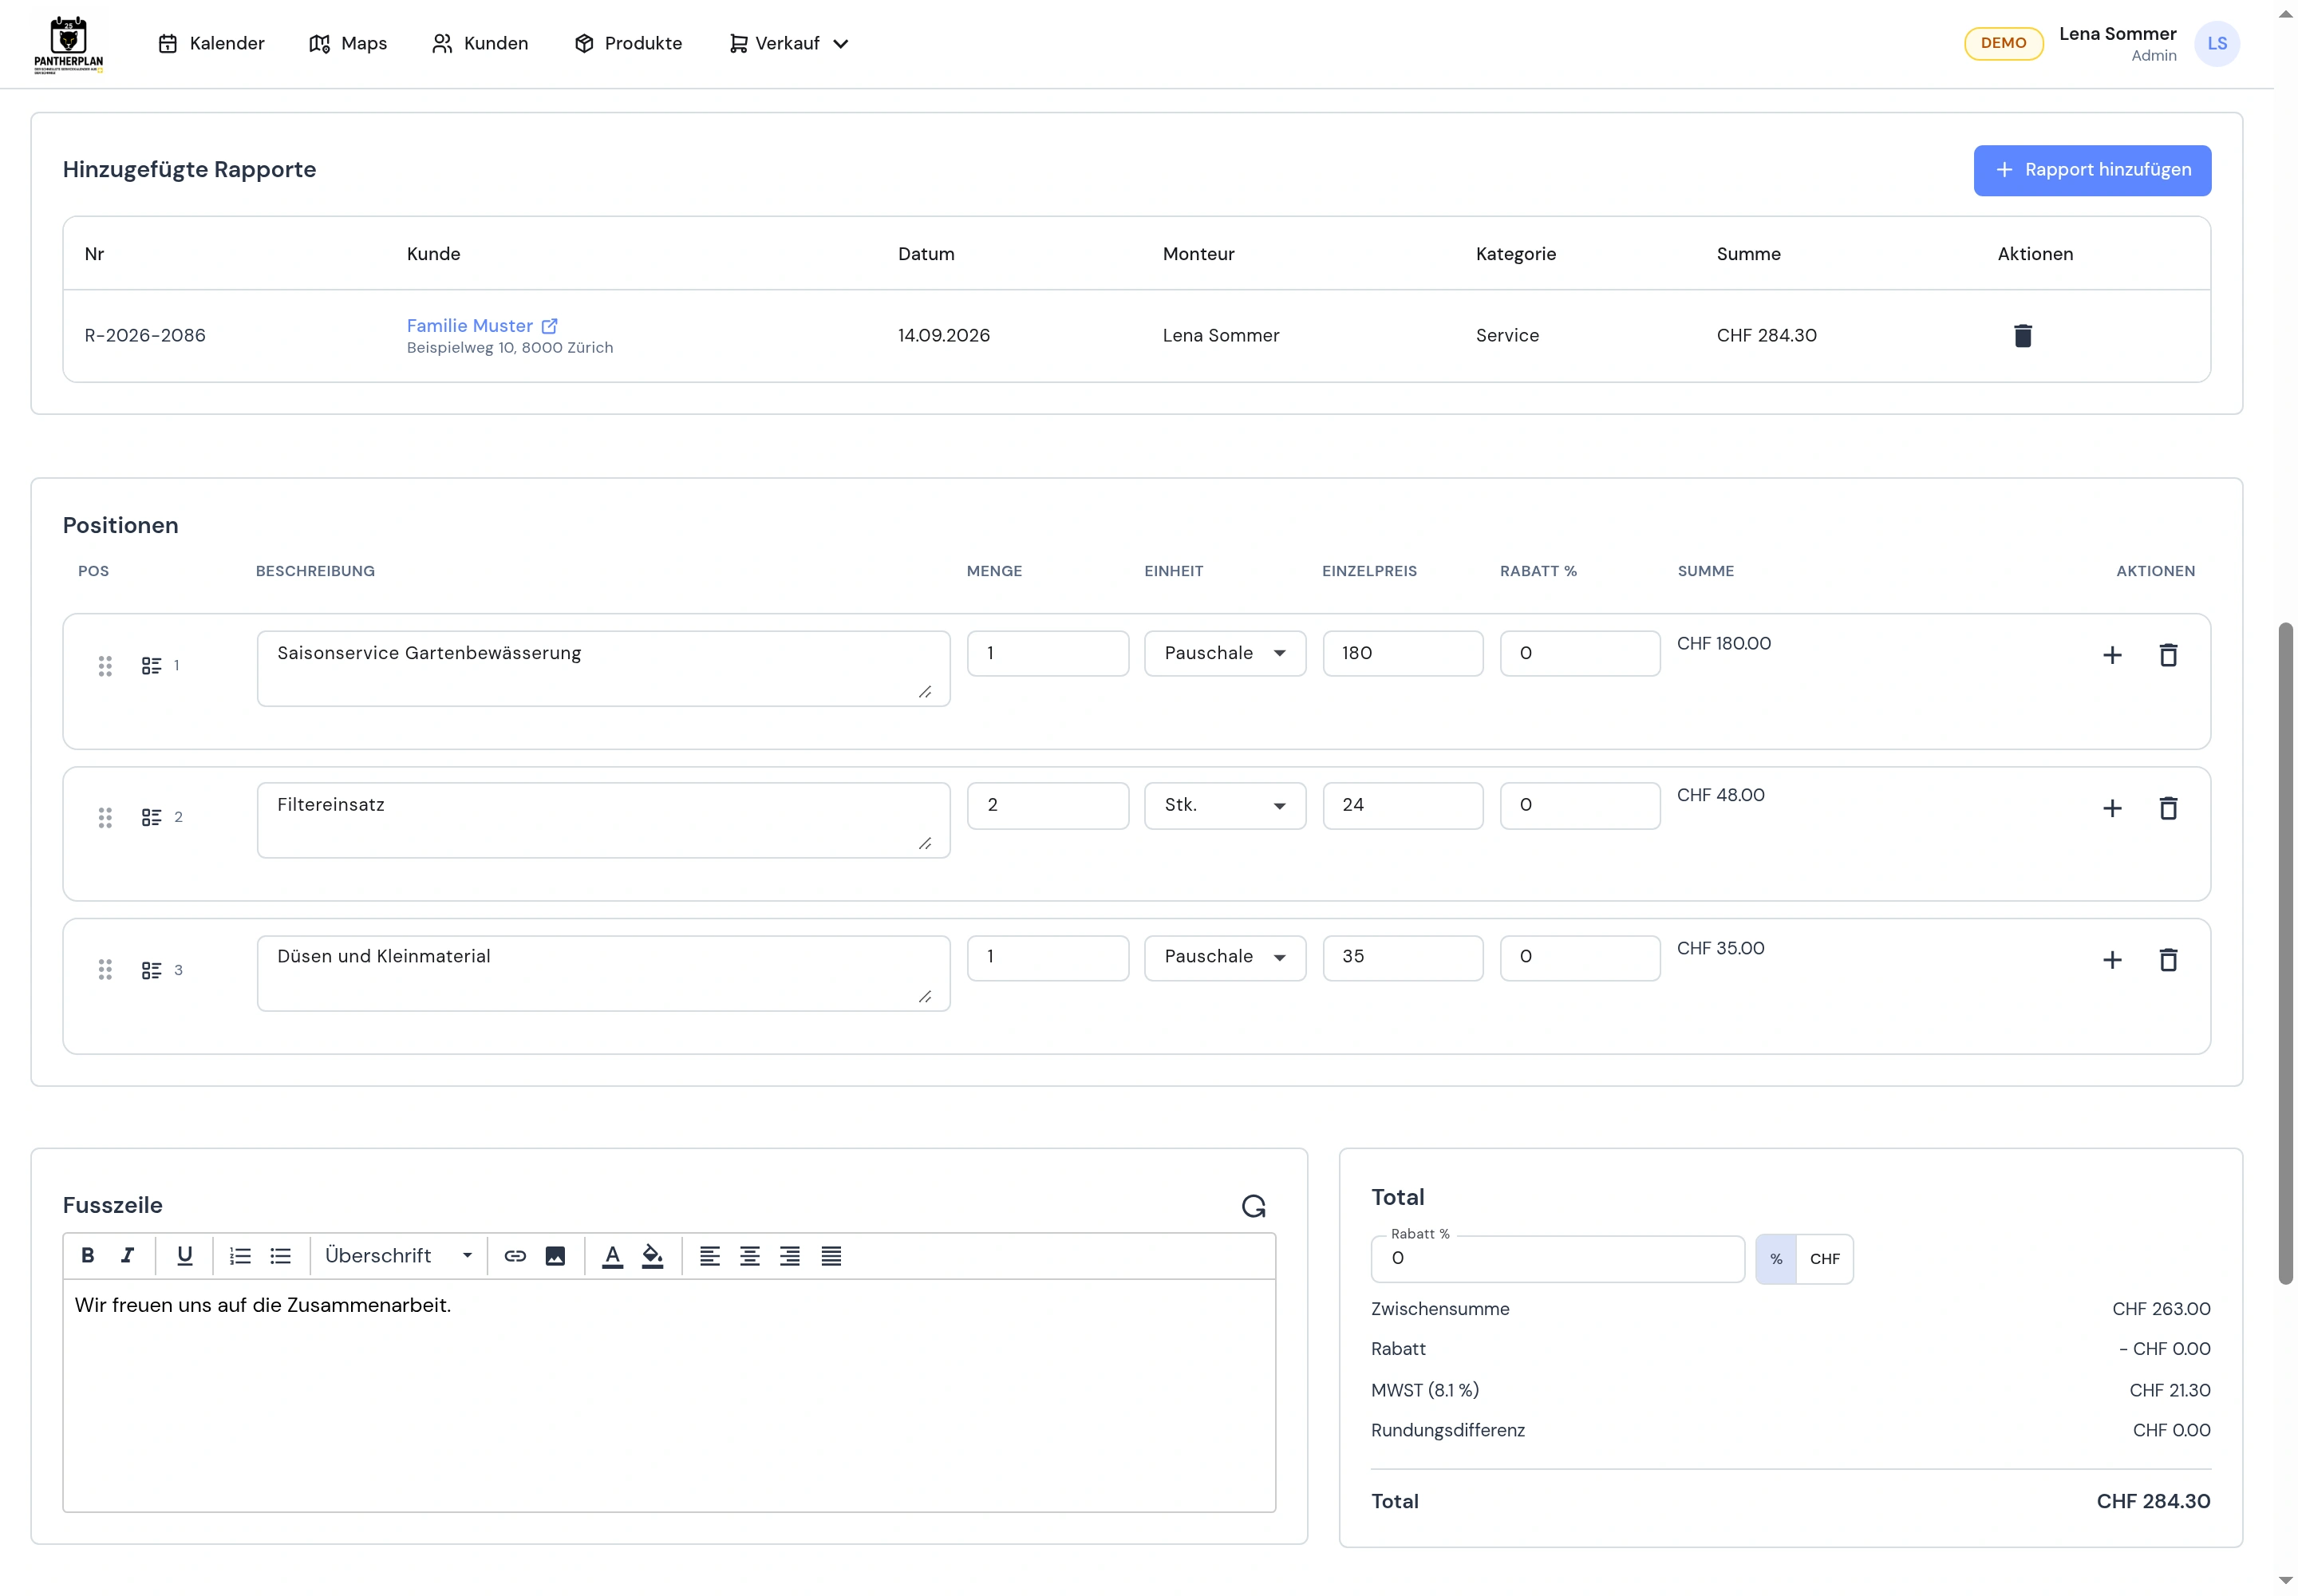
Task: Open the Überschrift heading style dropdown
Action: click(398, 1256)
